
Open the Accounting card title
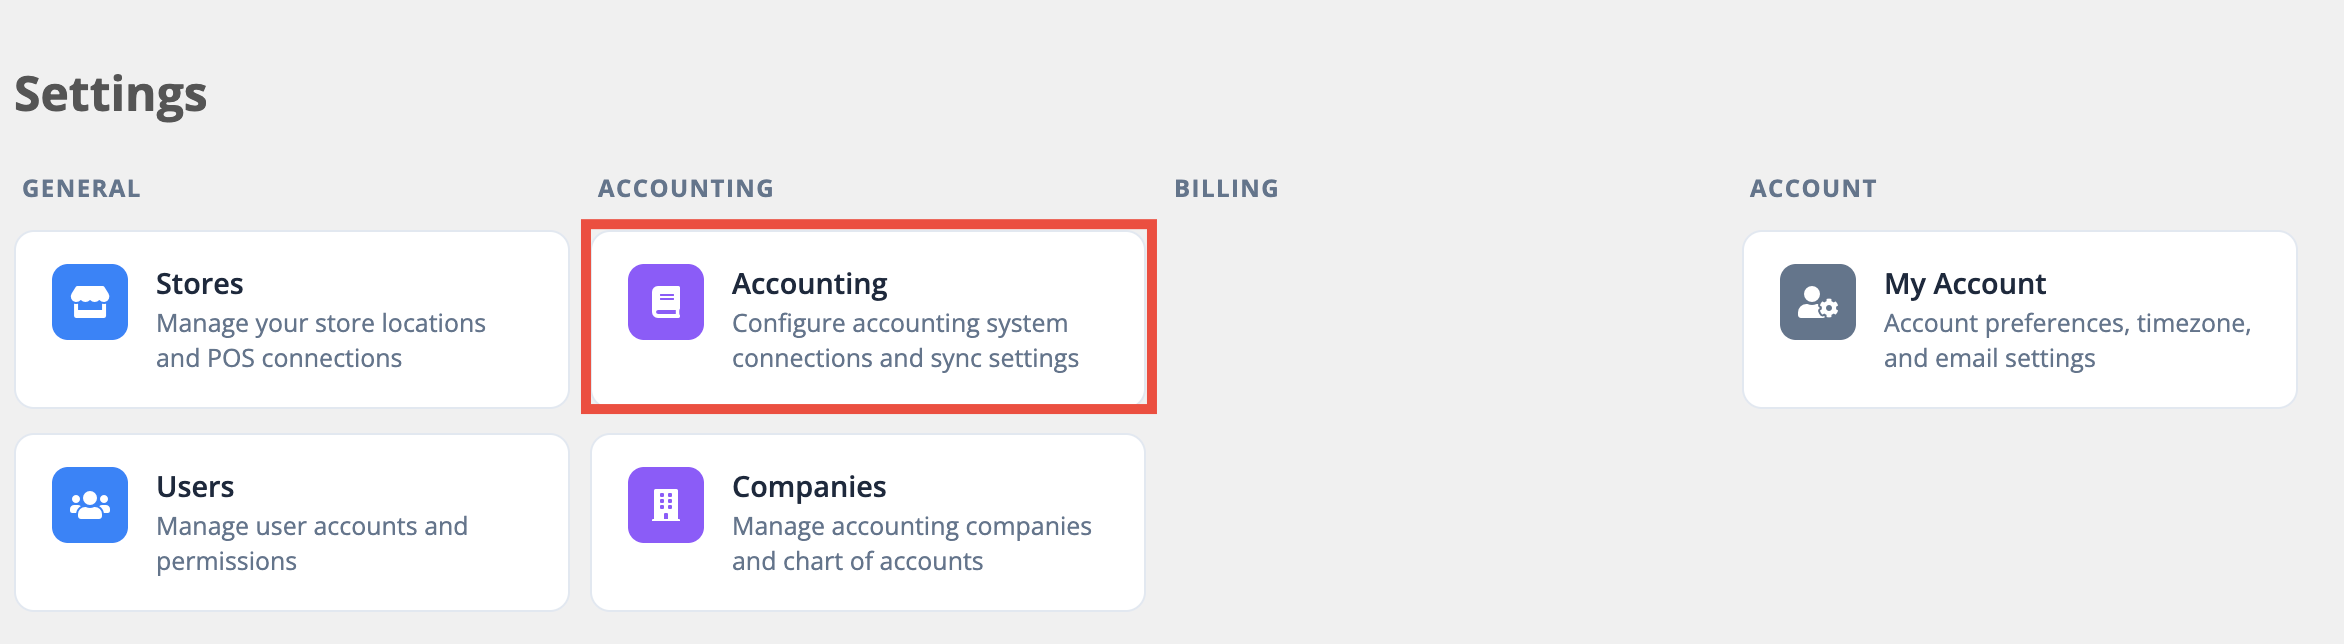(810, 284)
